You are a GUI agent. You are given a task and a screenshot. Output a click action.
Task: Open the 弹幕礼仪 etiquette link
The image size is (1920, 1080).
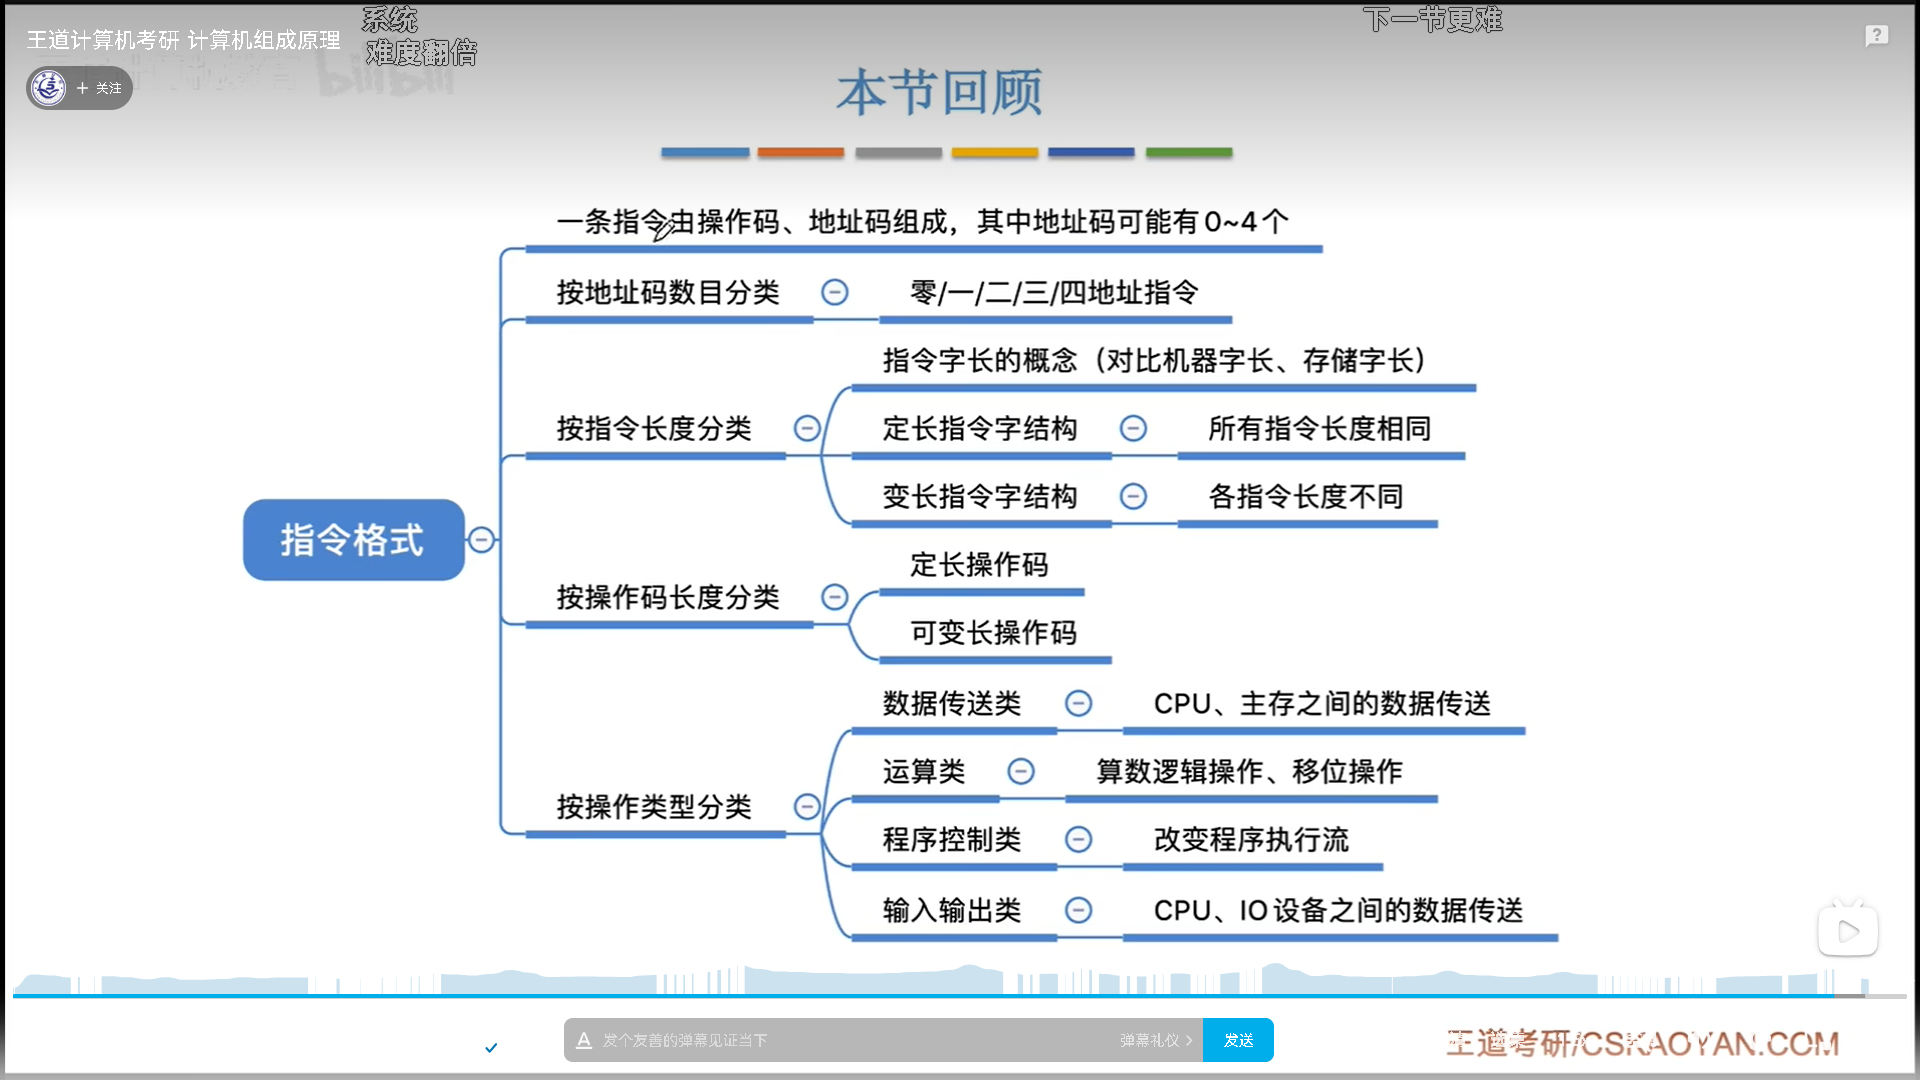pyautogui.click(x=1156, y=1040)
